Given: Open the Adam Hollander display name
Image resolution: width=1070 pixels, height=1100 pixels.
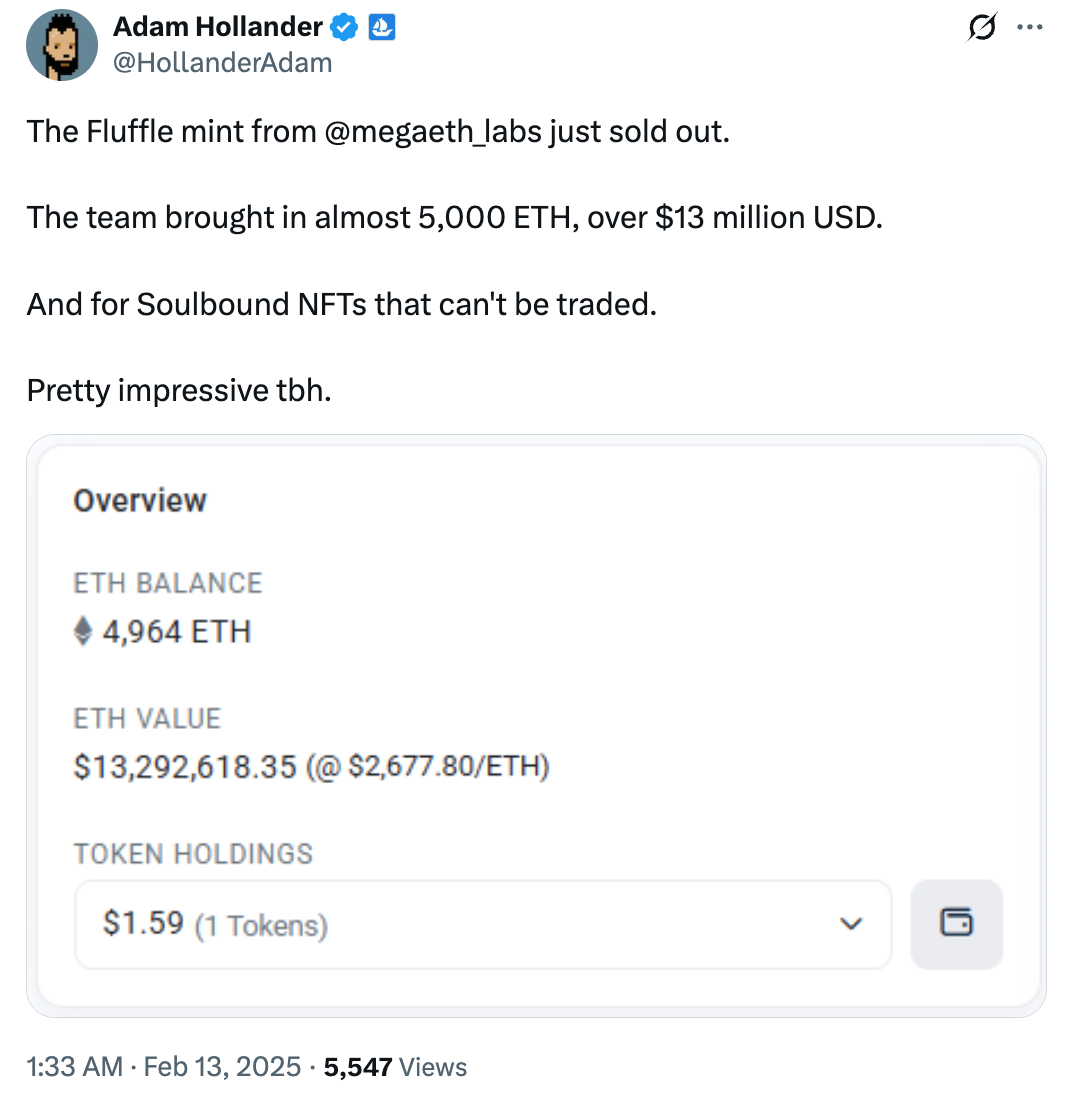Looking at the screenshot, I should [x=218, y=29].
